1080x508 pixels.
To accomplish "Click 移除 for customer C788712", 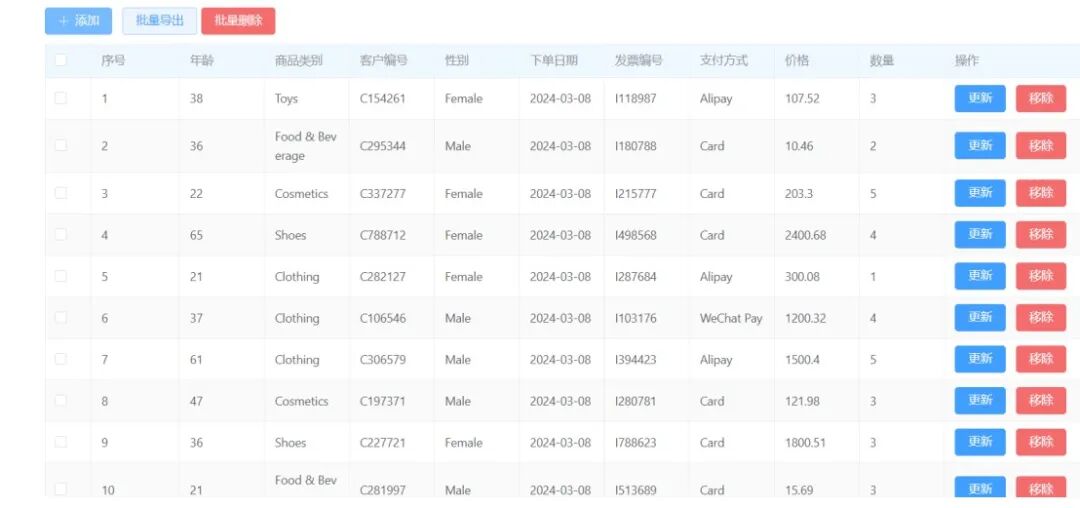I will click(x=1041, y=235).
